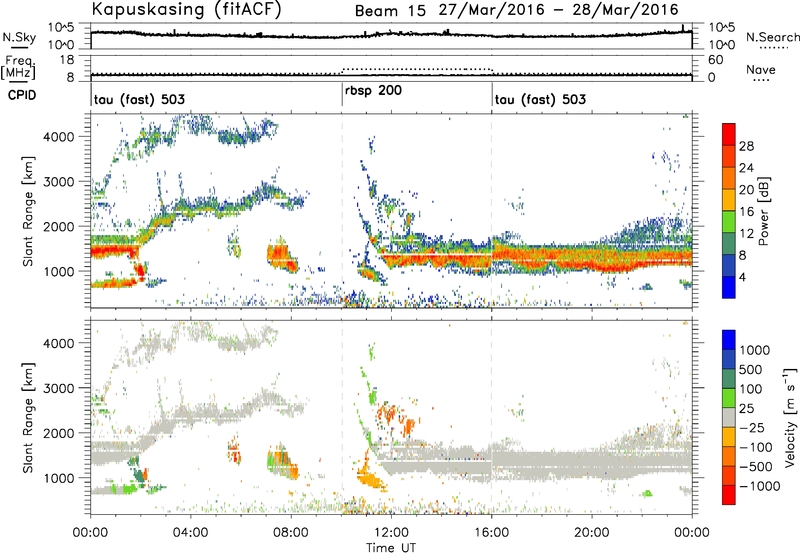Click the Nave legend label
The width and height of the screenshot is (800, 554).
761,69
